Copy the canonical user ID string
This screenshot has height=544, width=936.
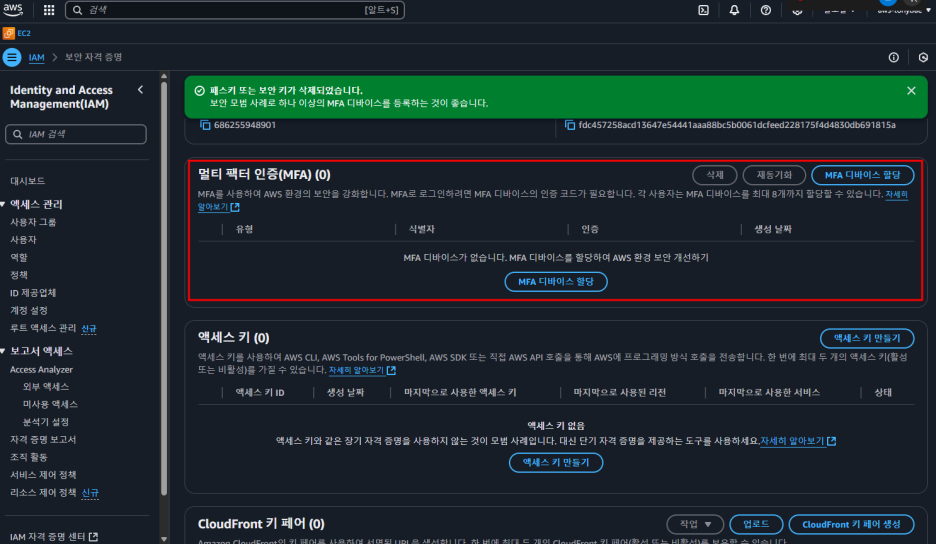(x=569, y=125)
